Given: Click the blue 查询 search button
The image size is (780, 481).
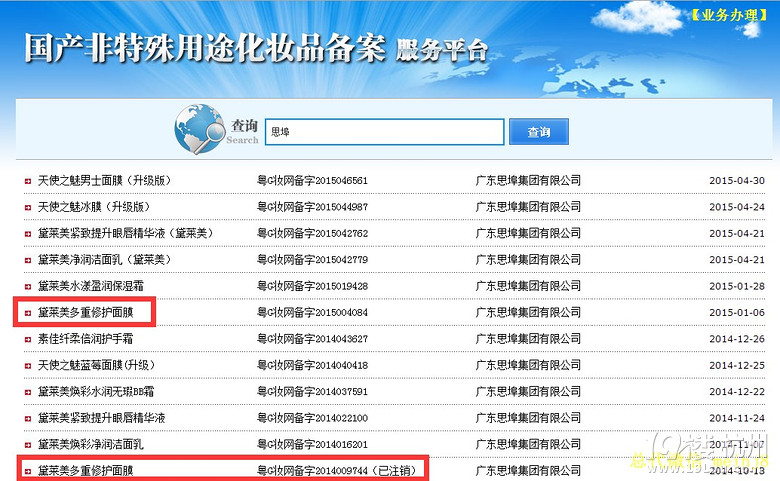Looking at the screenshot, I should 539,132.
